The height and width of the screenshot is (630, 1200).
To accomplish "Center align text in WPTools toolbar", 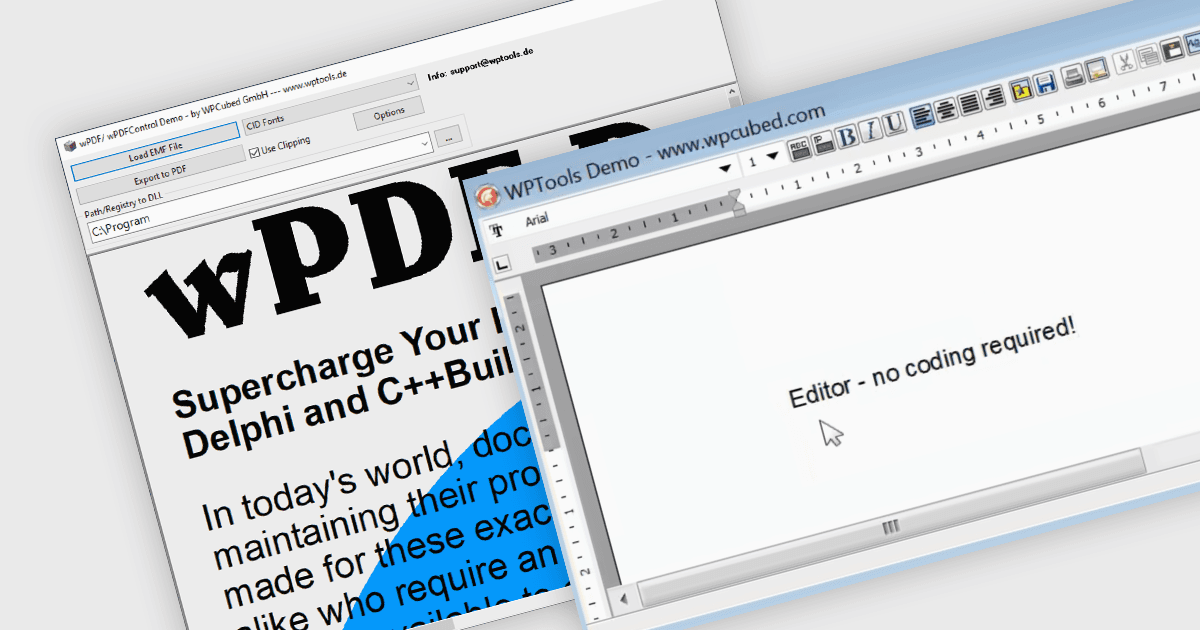I will click(x=946, y=108).
